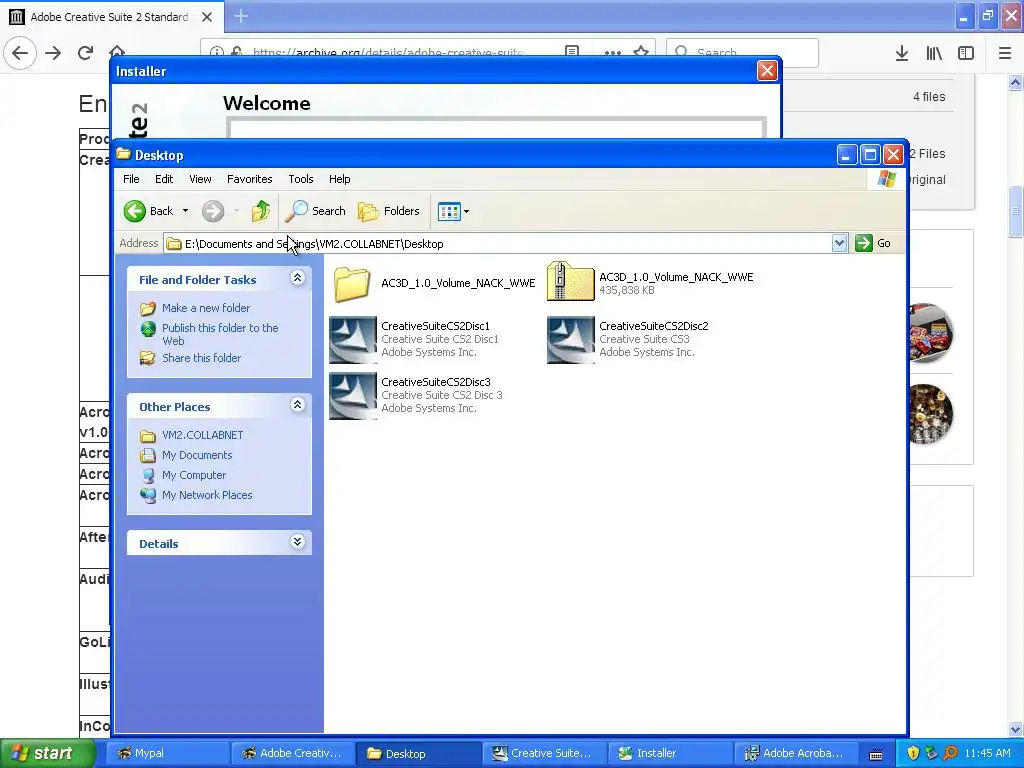Select the AC3D_1.0_Volume_NACK_WWE folder icon
1024x768 pixels.
pos(353,283)
